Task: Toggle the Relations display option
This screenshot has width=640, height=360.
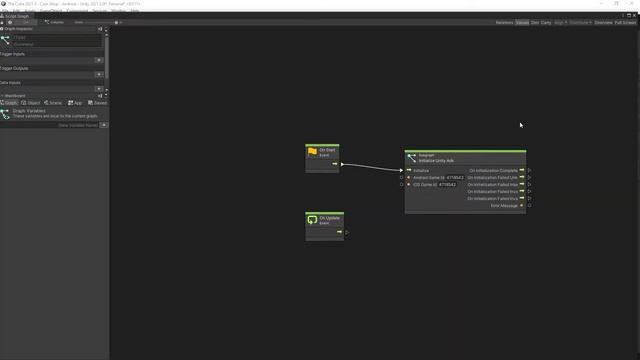Action: pyautogui.click(x=504, y=22)
